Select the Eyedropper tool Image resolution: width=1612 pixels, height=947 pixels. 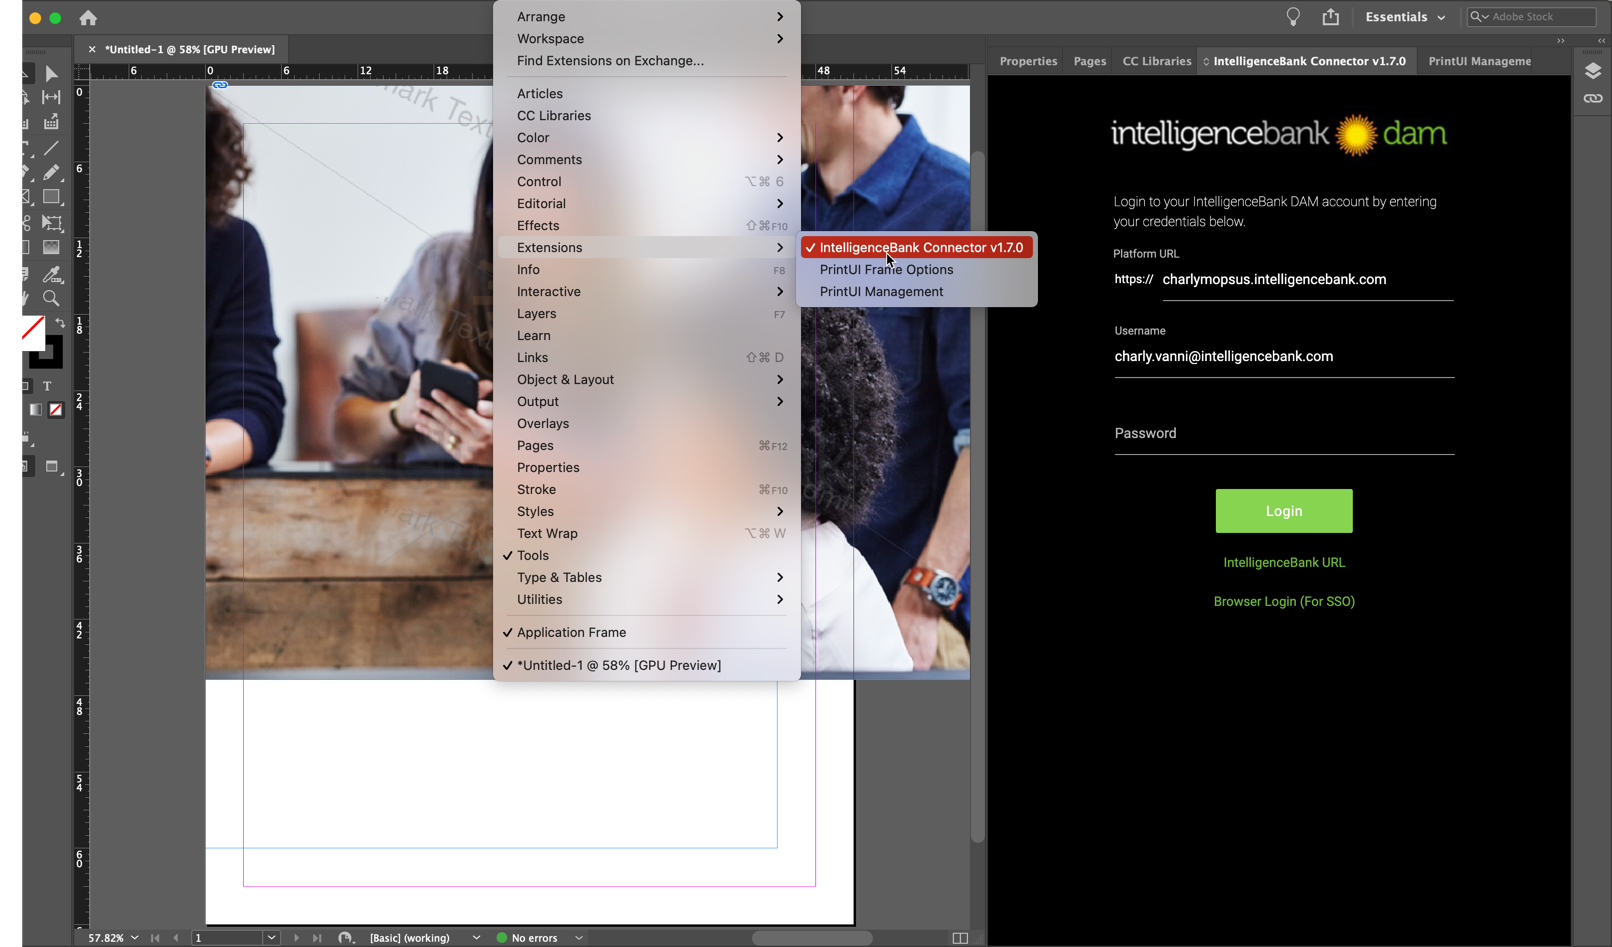coord(51,273)
